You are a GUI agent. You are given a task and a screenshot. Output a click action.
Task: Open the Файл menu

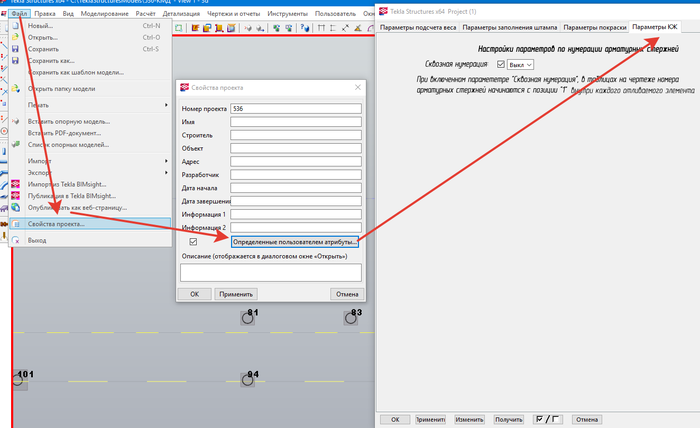[x=19, y=14]
